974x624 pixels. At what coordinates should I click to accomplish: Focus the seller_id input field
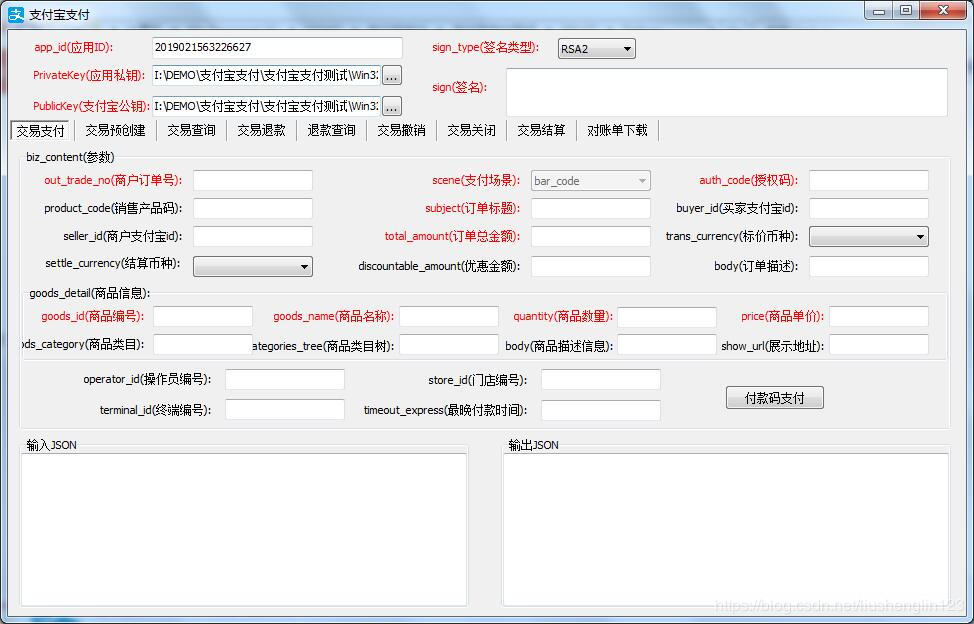[253, 237]
